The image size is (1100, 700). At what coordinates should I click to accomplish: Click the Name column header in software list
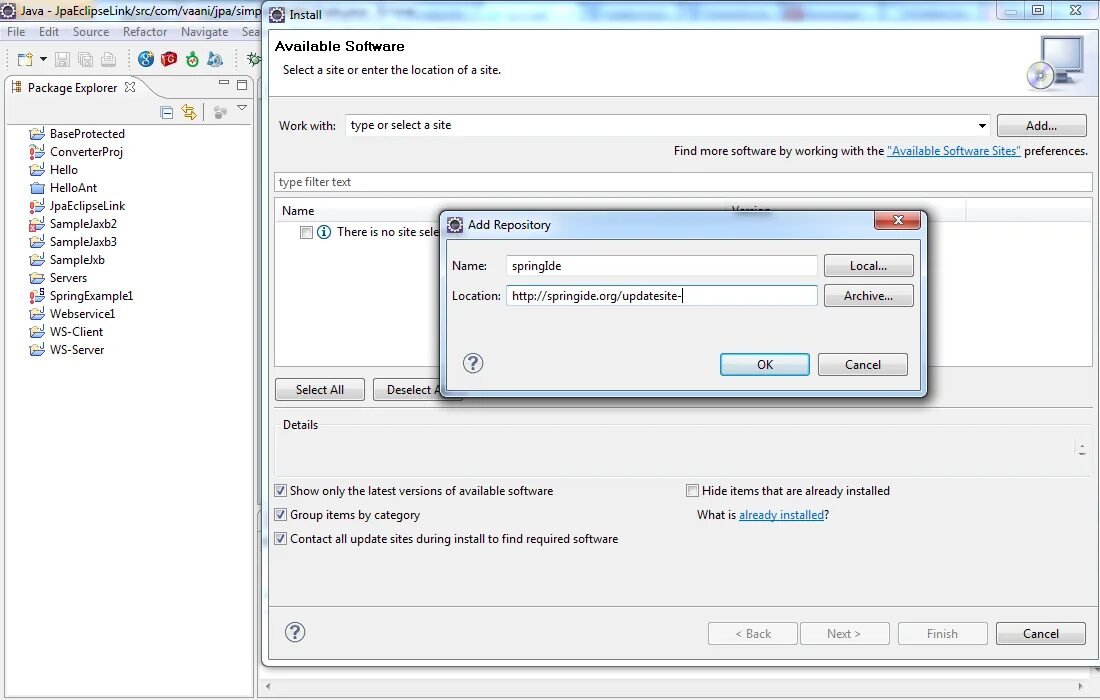click(298, 210)
